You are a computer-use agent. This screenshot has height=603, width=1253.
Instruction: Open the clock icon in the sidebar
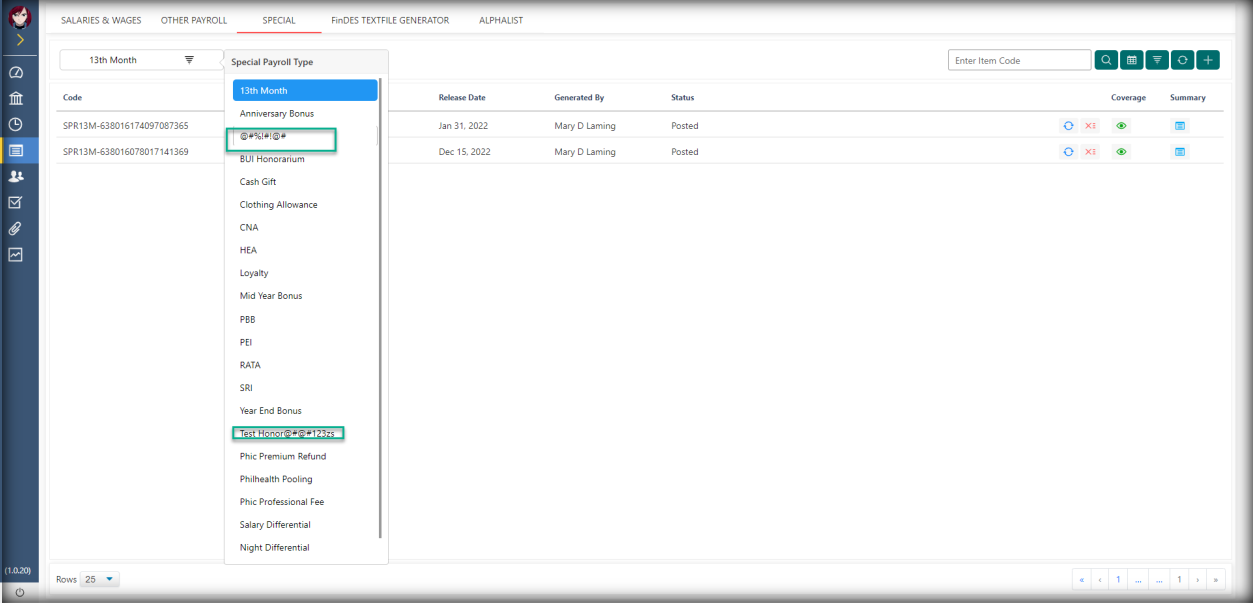click(16, 125)
